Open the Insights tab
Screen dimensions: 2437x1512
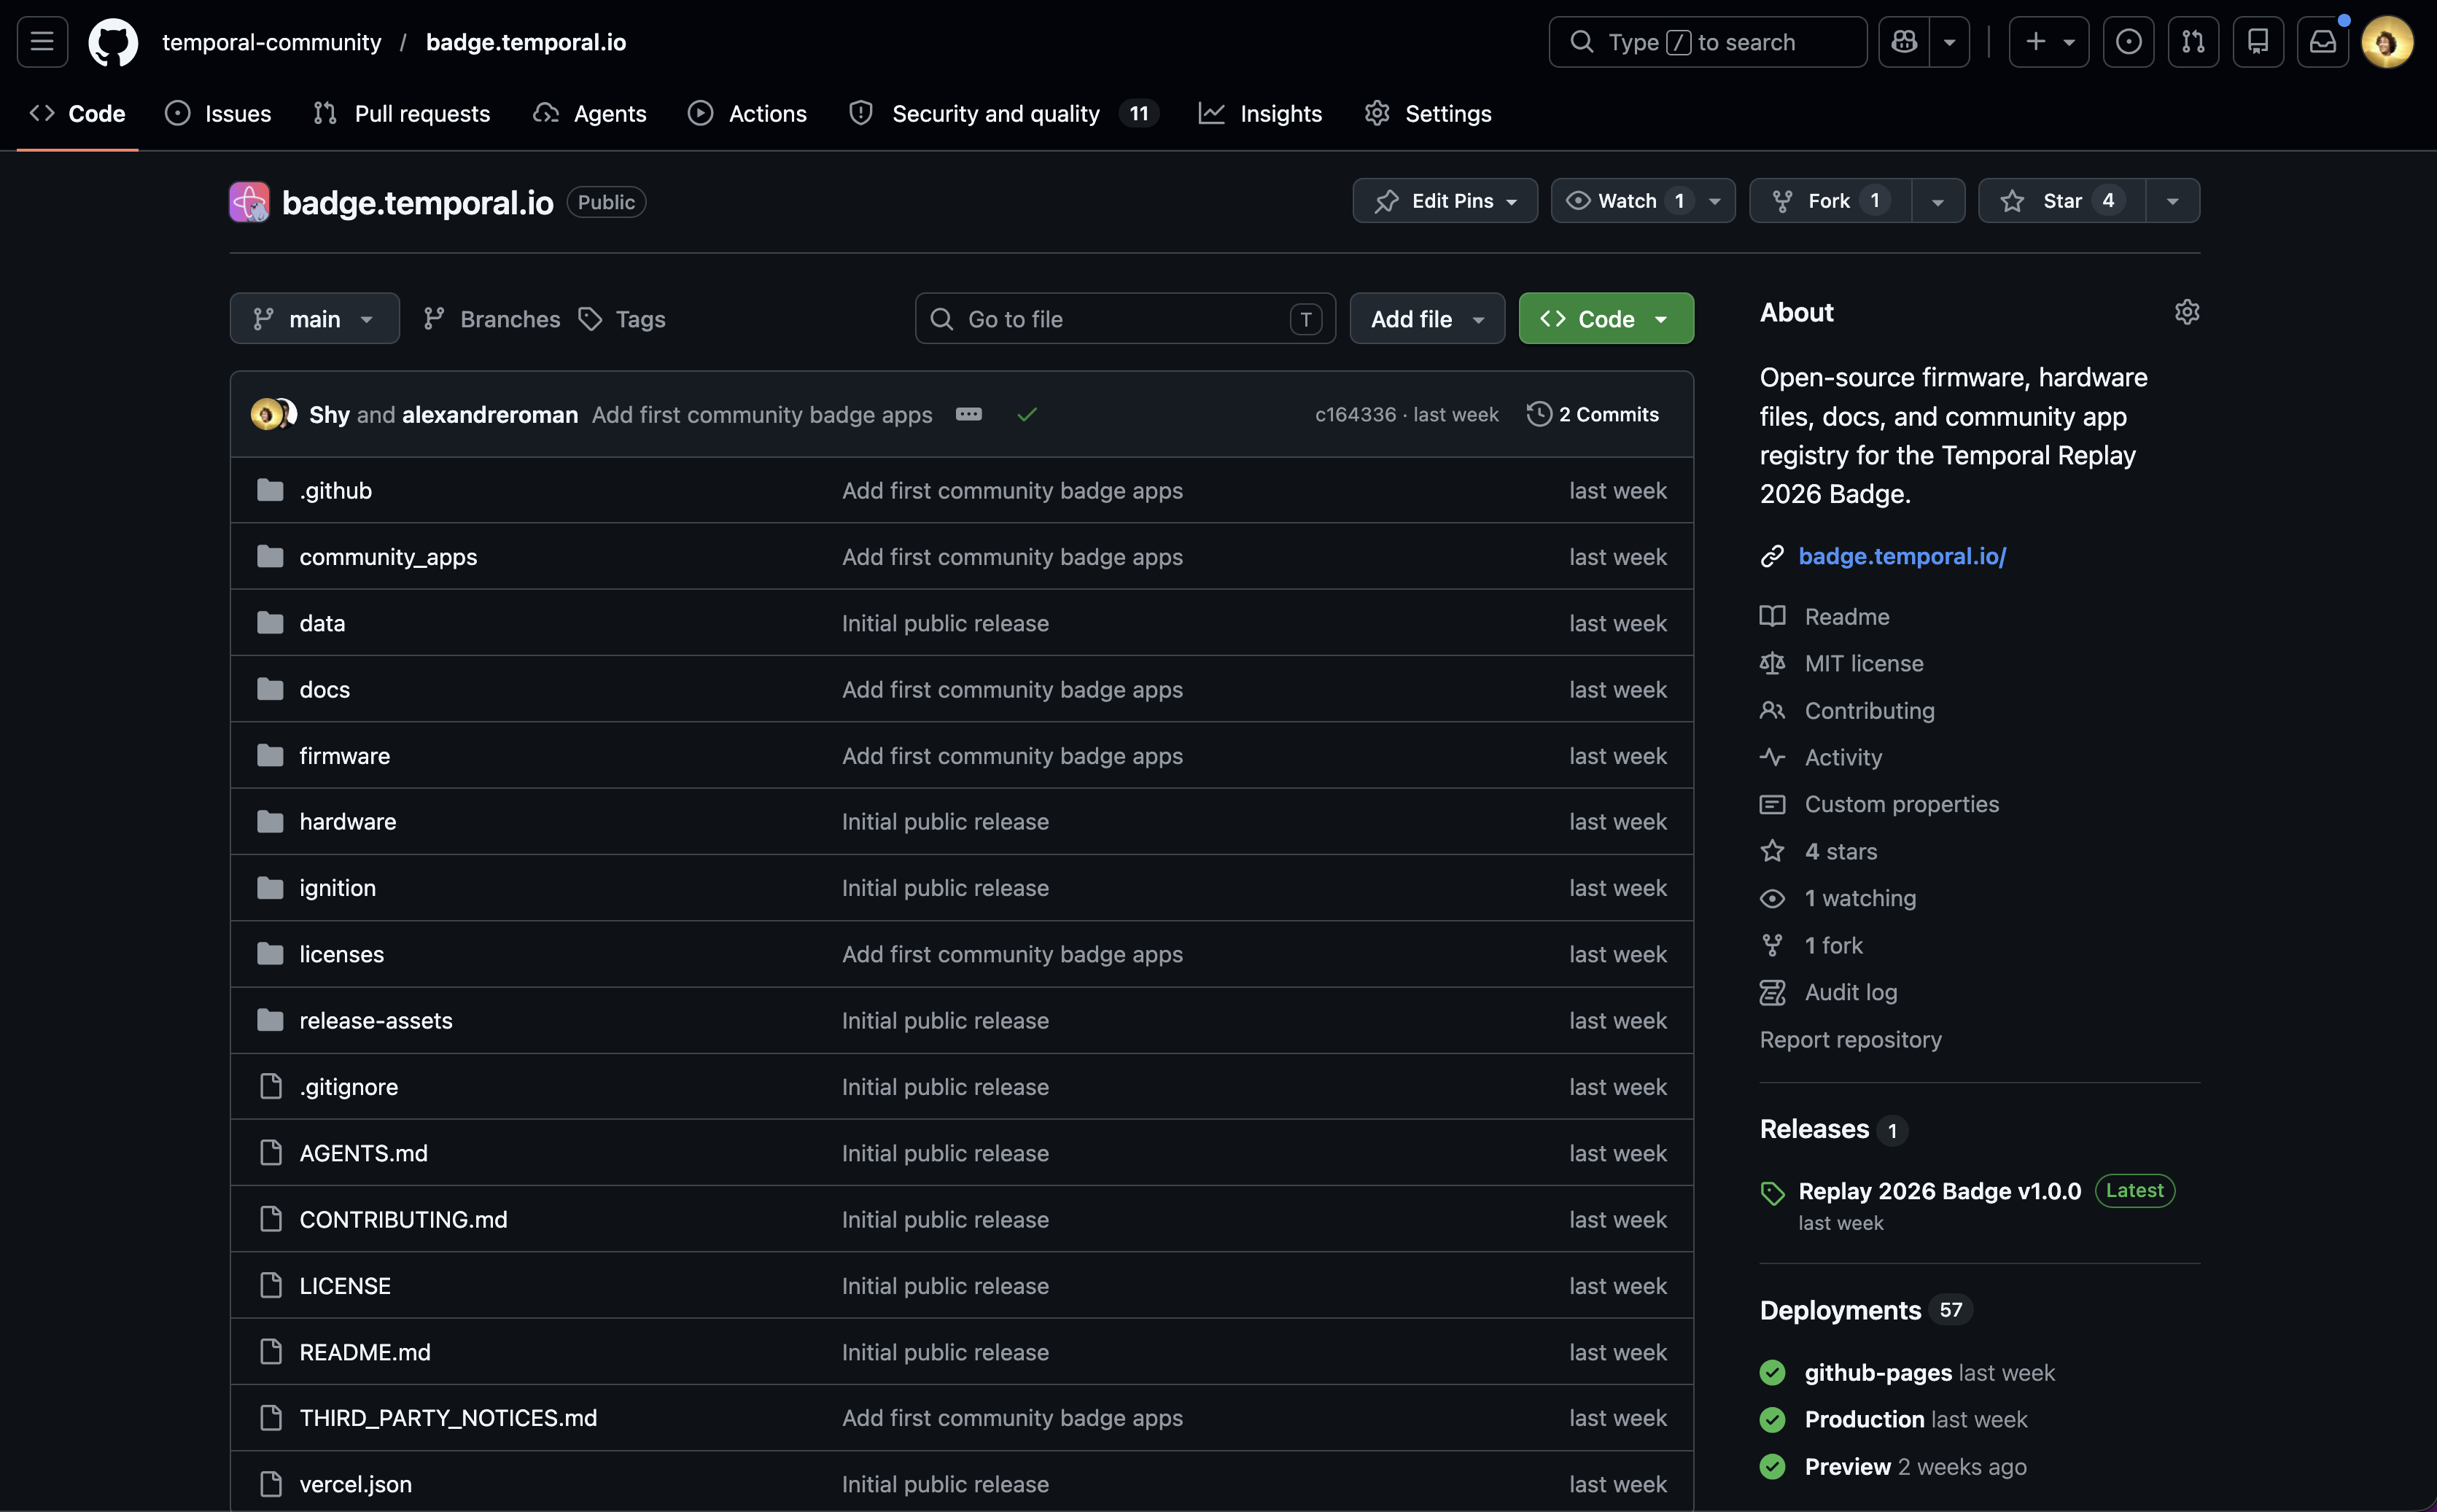coord(1261,114)
